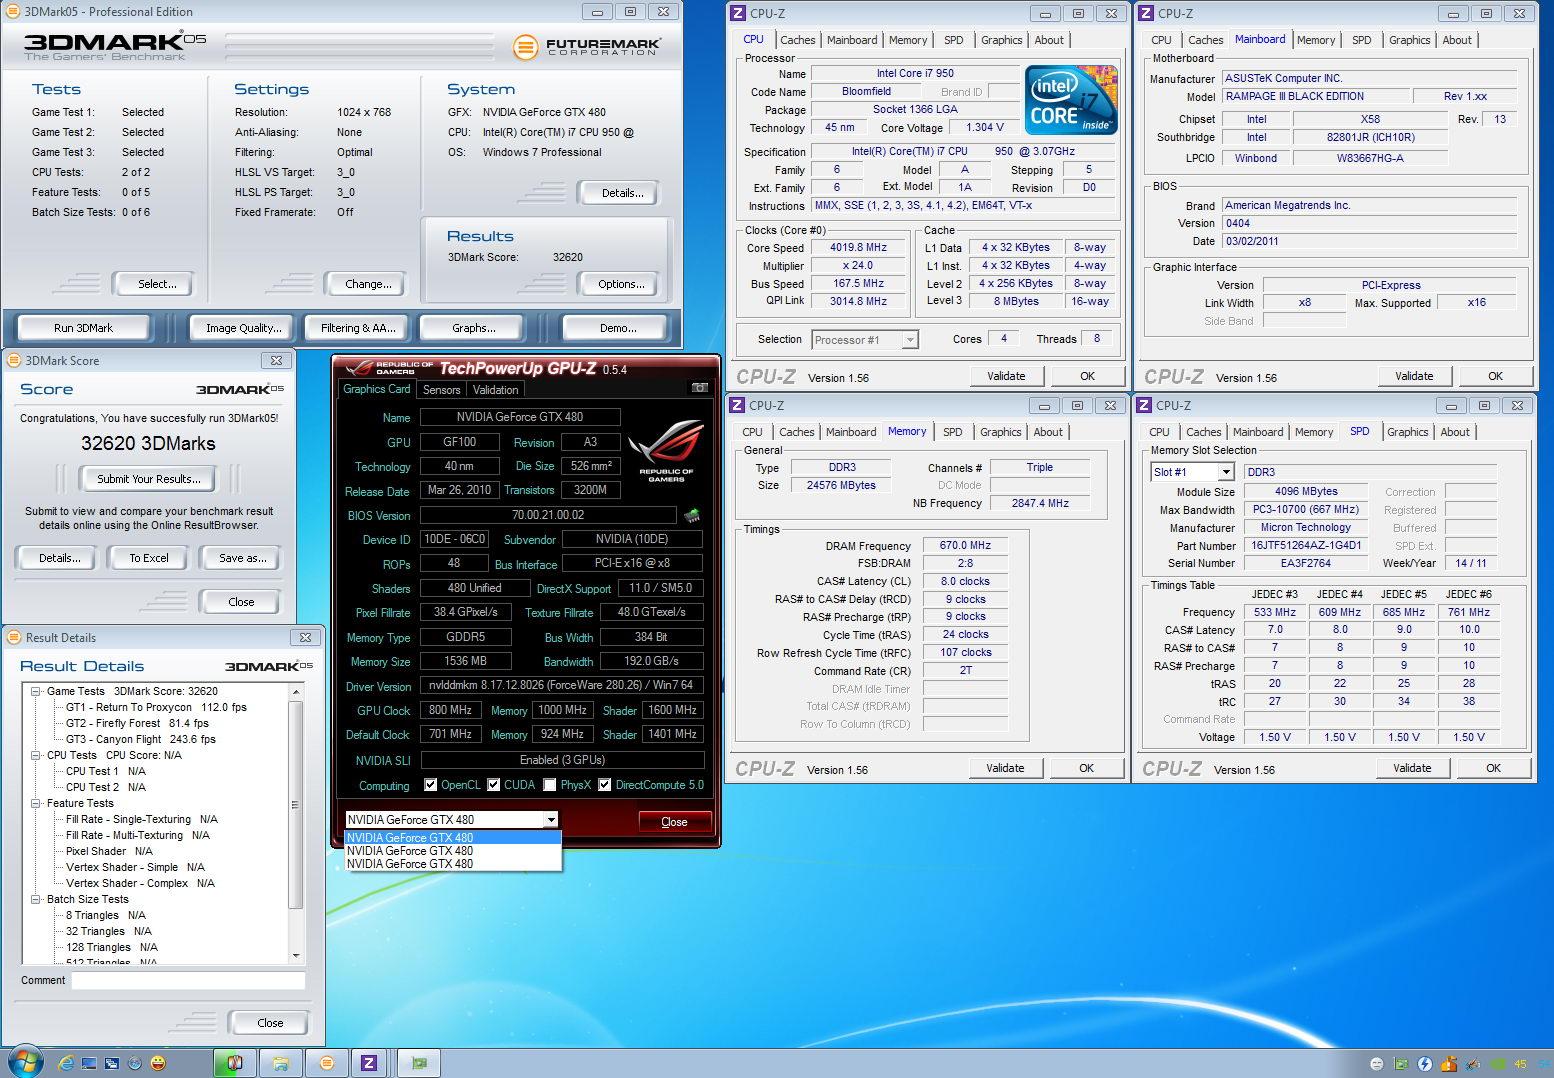Select the GT2 - Firefly Forest result row

point(137,723)
